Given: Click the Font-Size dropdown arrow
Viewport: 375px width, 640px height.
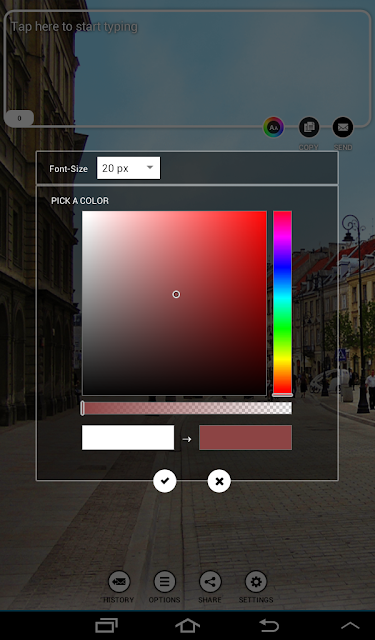Looking at the screenshot, I should [x=150, y=167].
